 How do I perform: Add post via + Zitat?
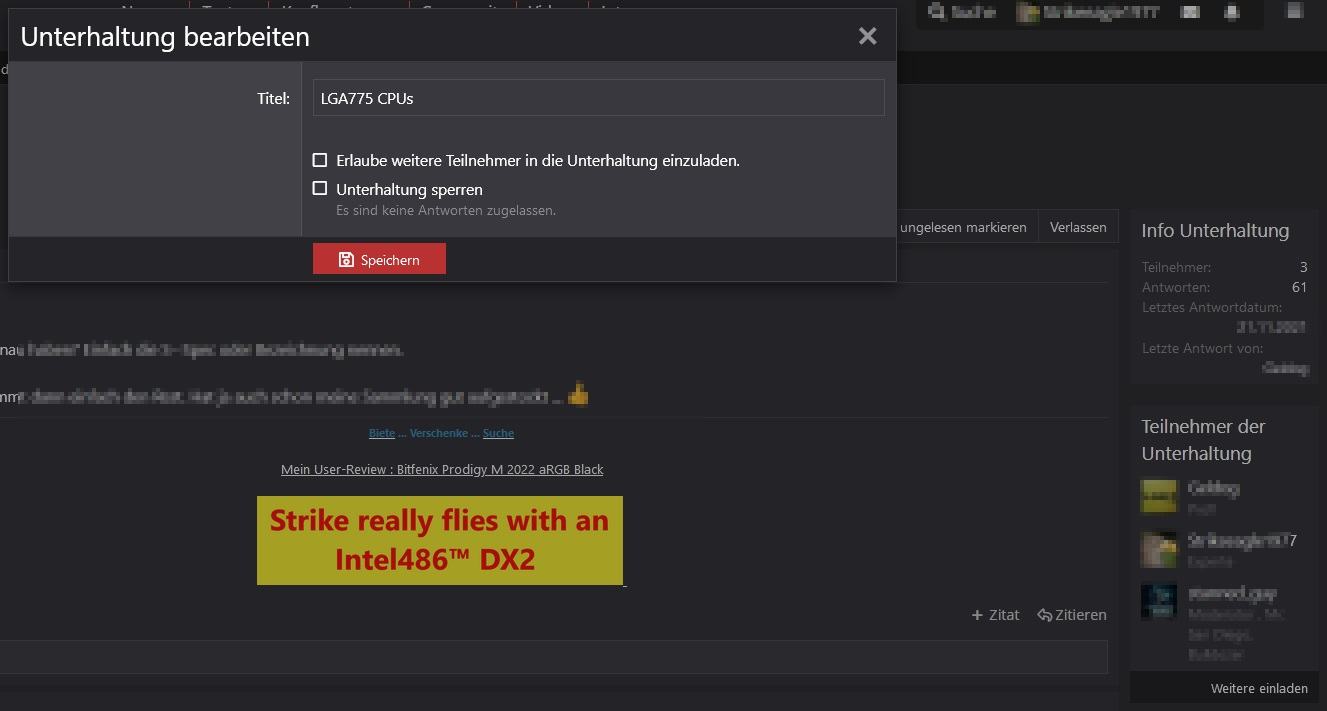pos(995,615)
